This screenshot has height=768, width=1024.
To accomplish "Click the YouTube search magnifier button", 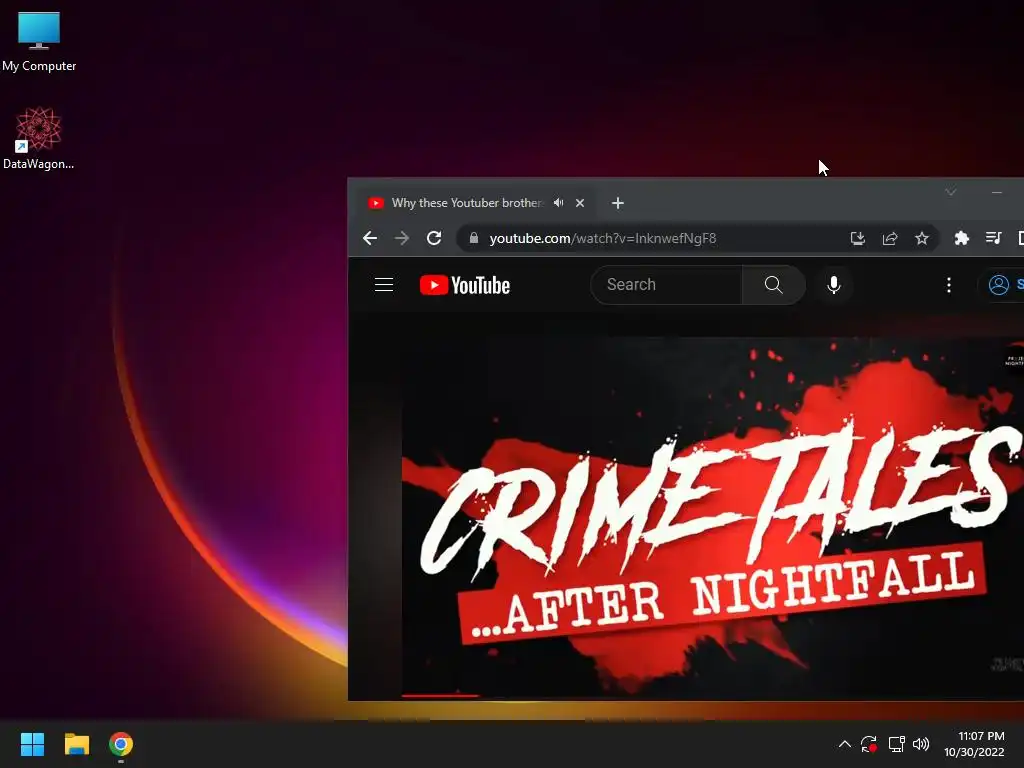I will pyautogui.click(x=774, y=285).
